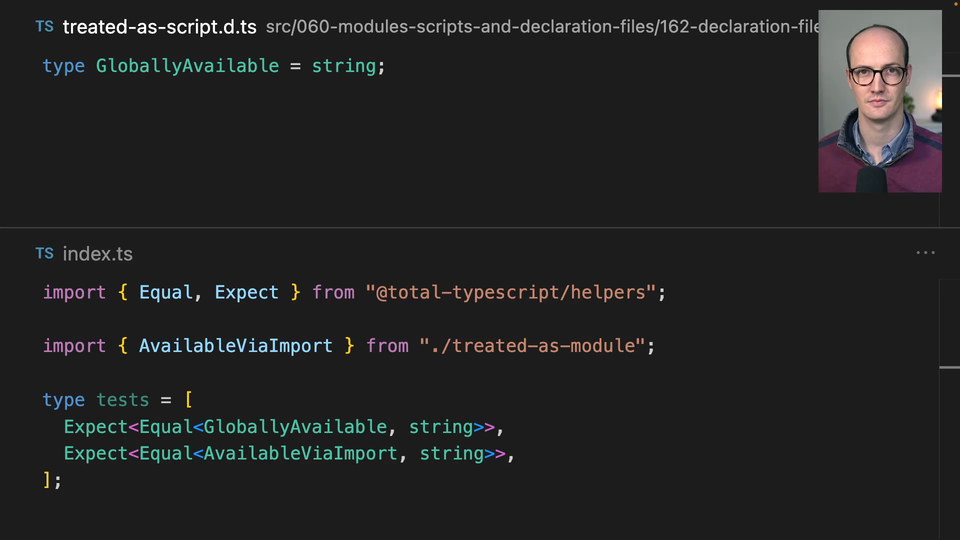Click the Equal identifier in the first import
Image resolution: width=960 pixels, height=540 pixels.
pyautogui.click(x=165, y=292)
